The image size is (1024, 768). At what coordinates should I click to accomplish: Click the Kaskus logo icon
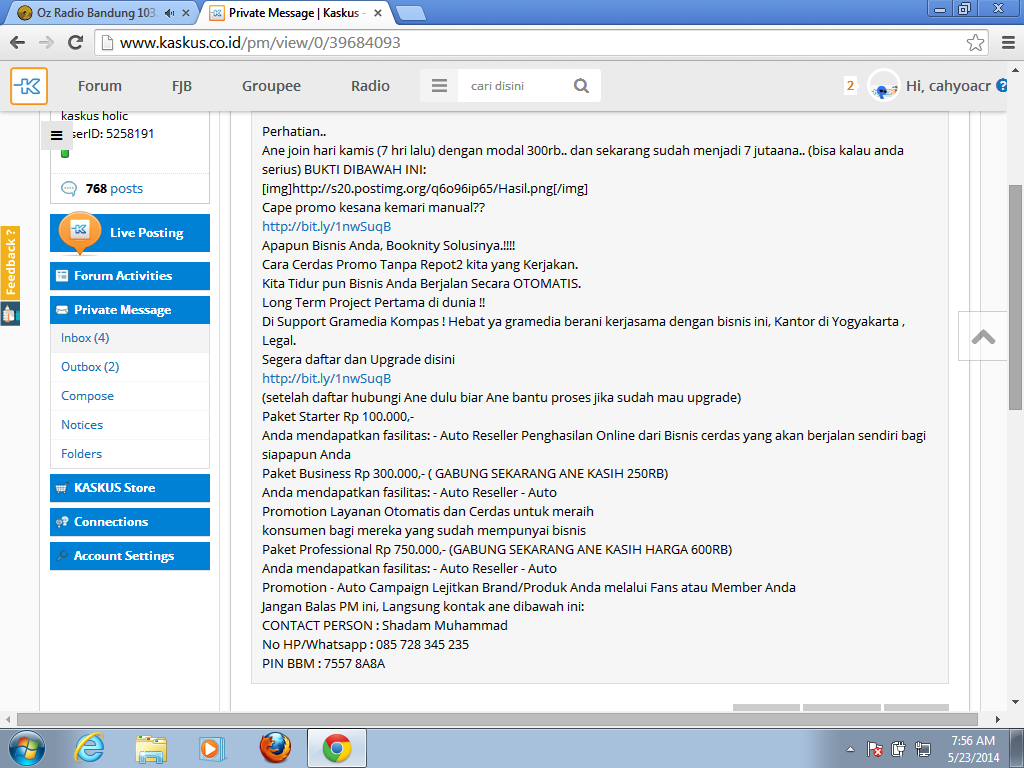click(29, 86)
